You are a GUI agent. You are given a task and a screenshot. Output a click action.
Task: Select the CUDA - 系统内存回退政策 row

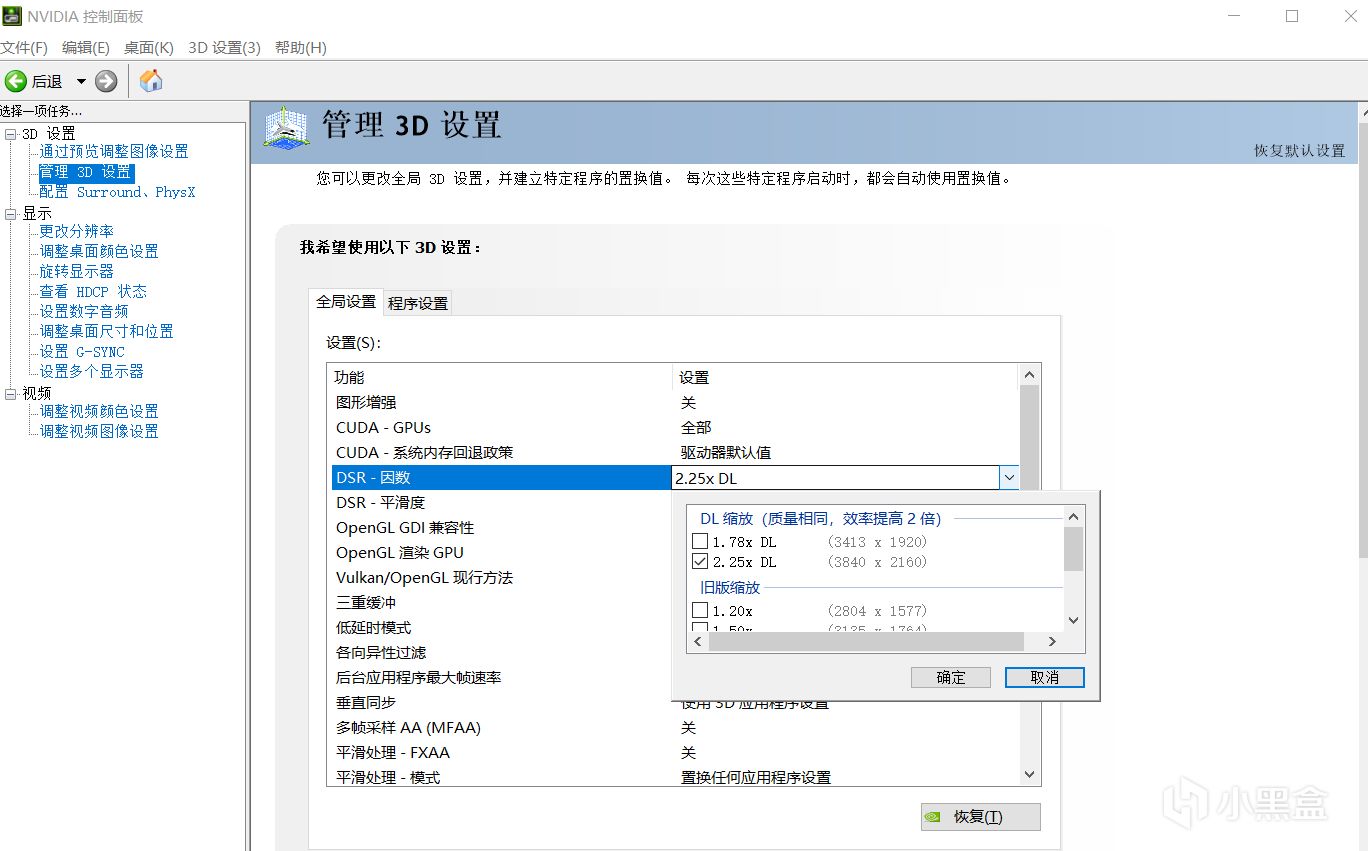click(x=675, y=452)
